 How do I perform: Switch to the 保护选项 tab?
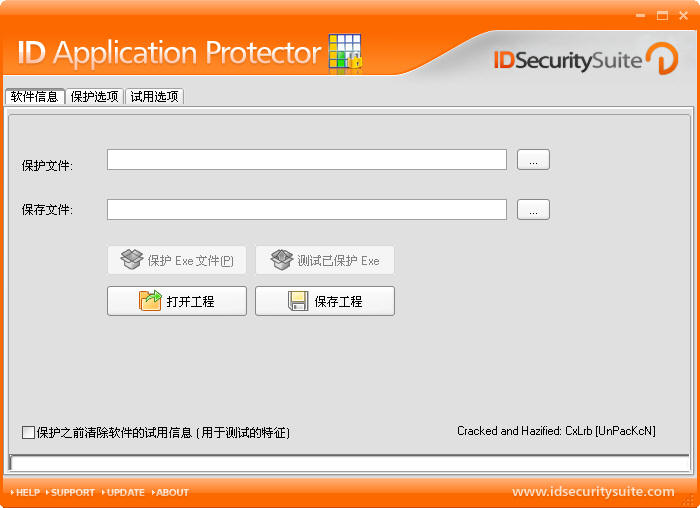point(95,97)
